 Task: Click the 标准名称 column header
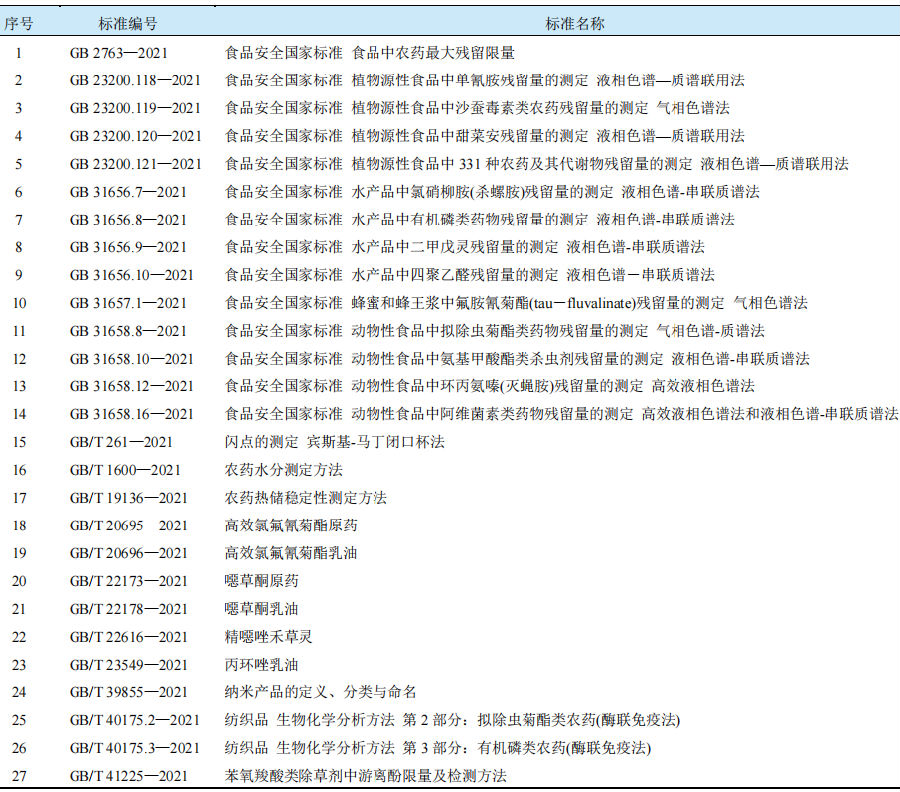(575, 24)
